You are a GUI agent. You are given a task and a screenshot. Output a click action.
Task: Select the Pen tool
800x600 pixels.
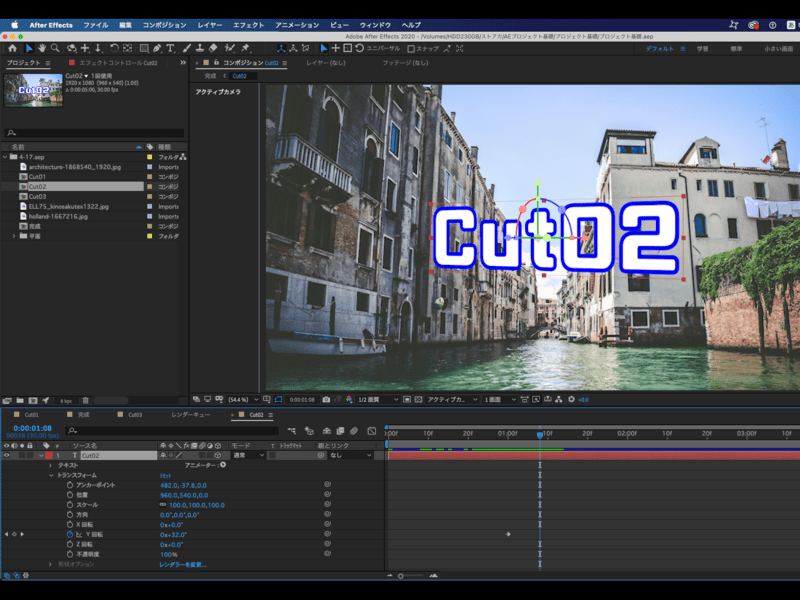pyautogui.click(x=157, y=48)
